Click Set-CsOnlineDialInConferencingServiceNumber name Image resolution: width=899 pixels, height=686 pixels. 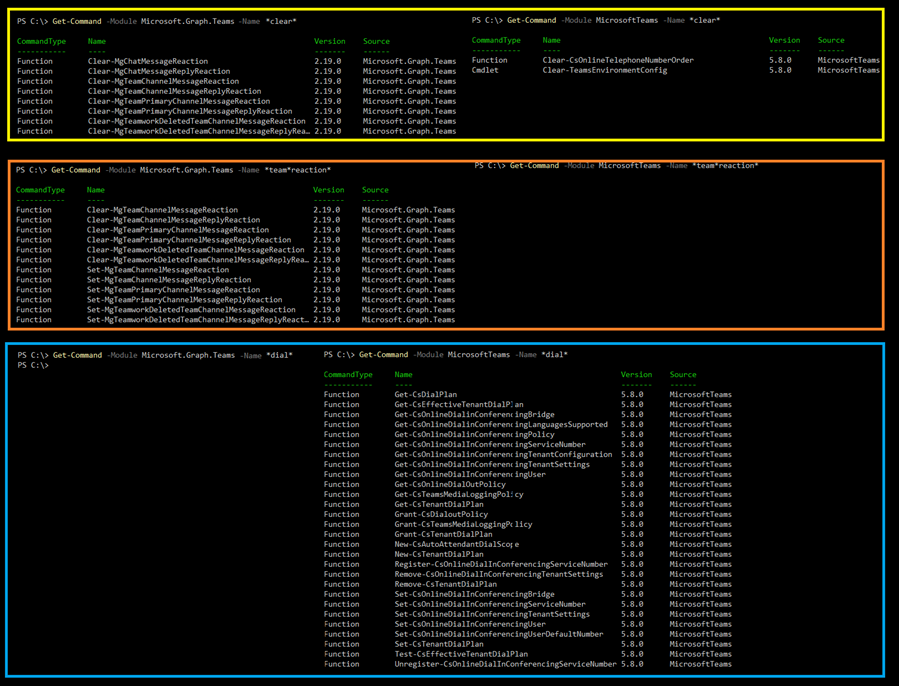point(490,605)
